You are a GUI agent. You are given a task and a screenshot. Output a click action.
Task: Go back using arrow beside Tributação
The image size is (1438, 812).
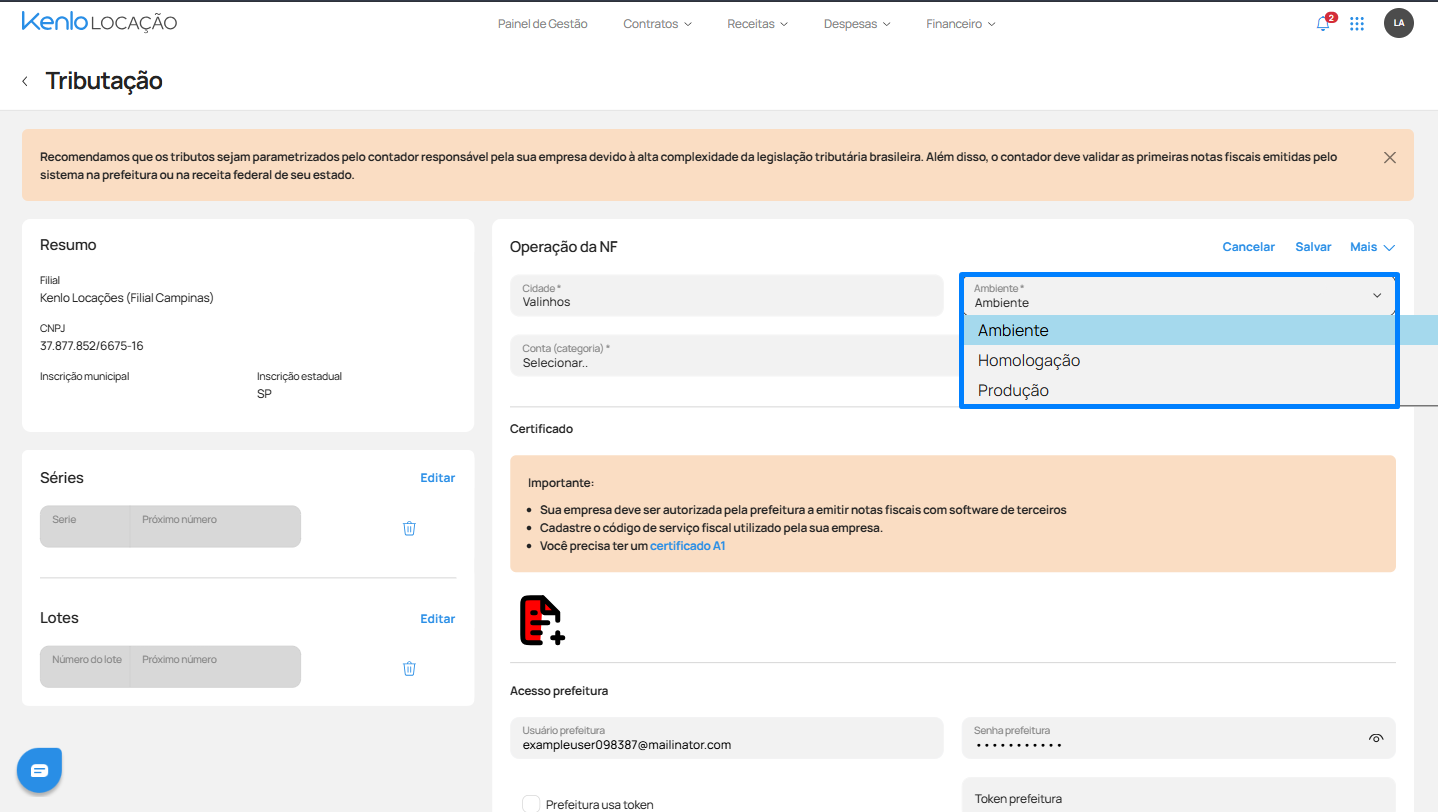25,81
